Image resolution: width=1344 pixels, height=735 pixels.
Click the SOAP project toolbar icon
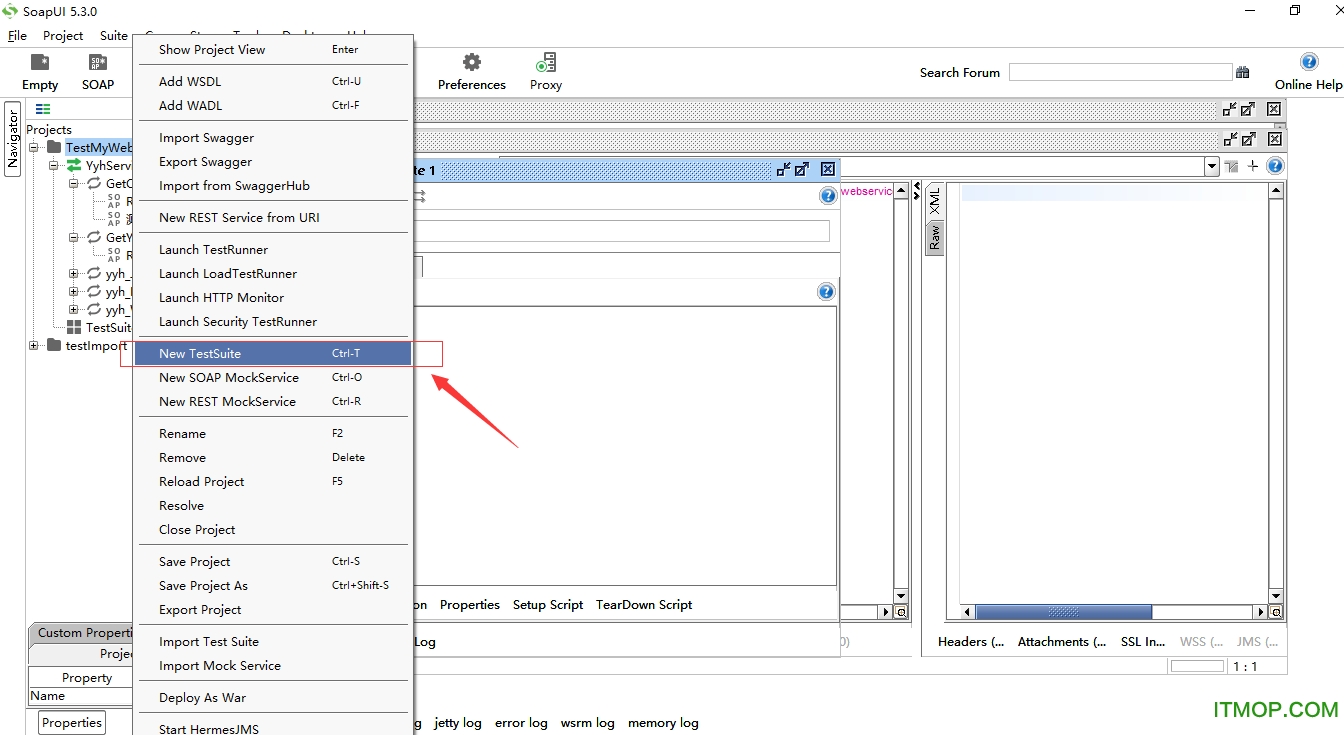(x=98, y=63)
